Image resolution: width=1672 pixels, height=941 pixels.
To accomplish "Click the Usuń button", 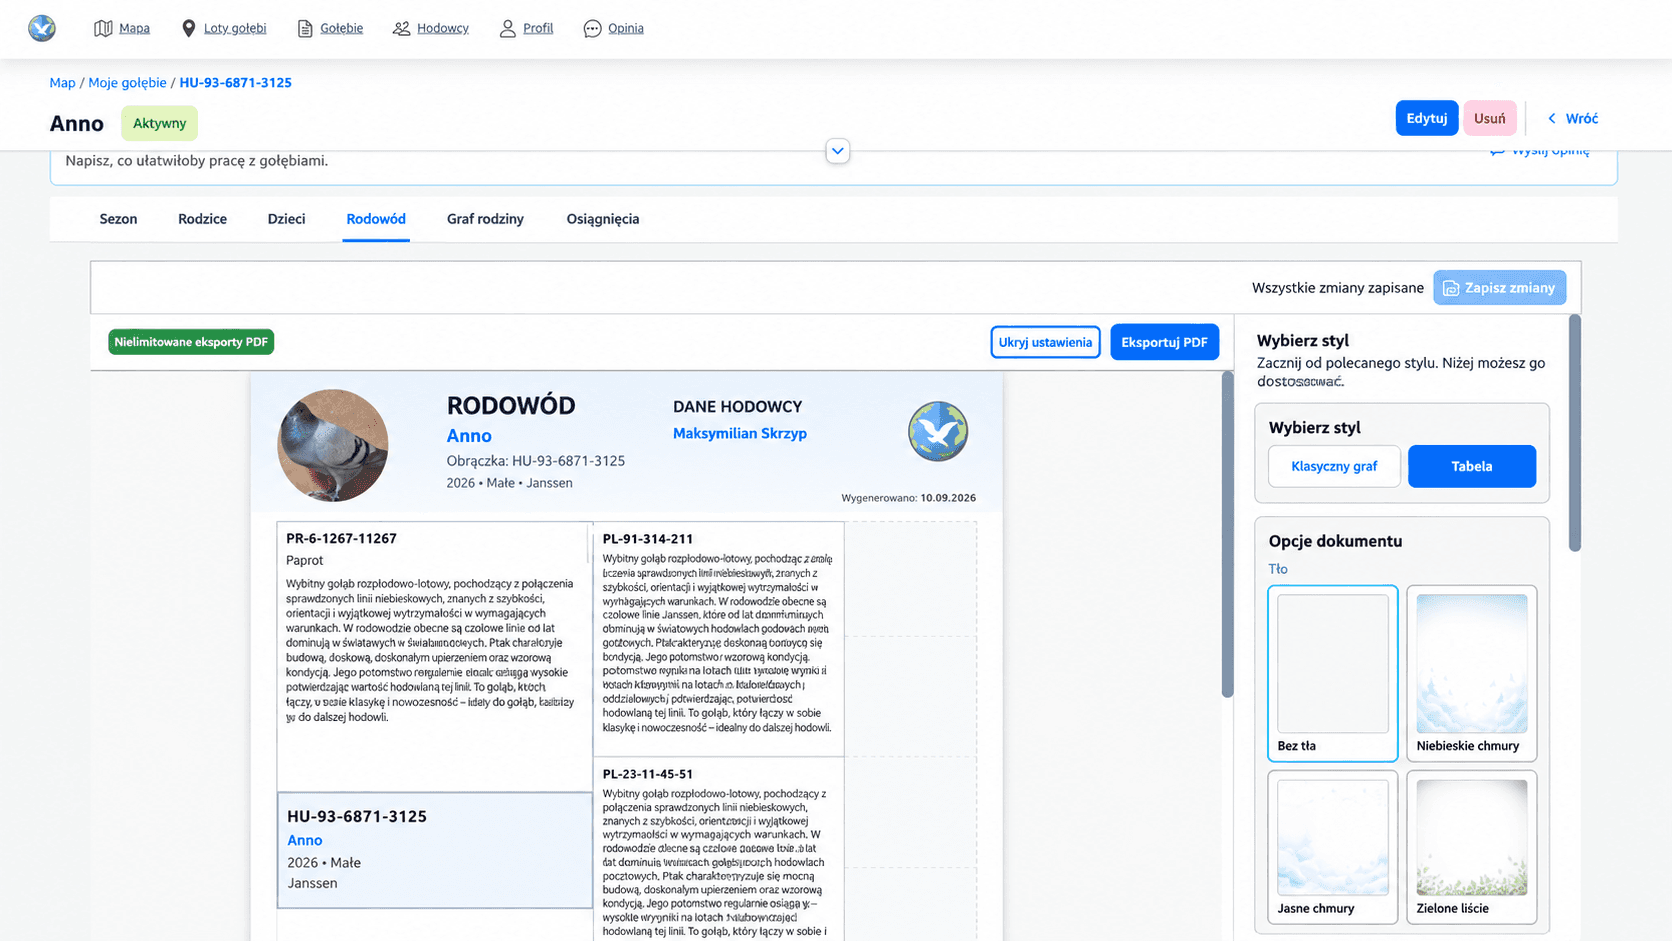I will pyautogui.click(x=1489, y=118).
